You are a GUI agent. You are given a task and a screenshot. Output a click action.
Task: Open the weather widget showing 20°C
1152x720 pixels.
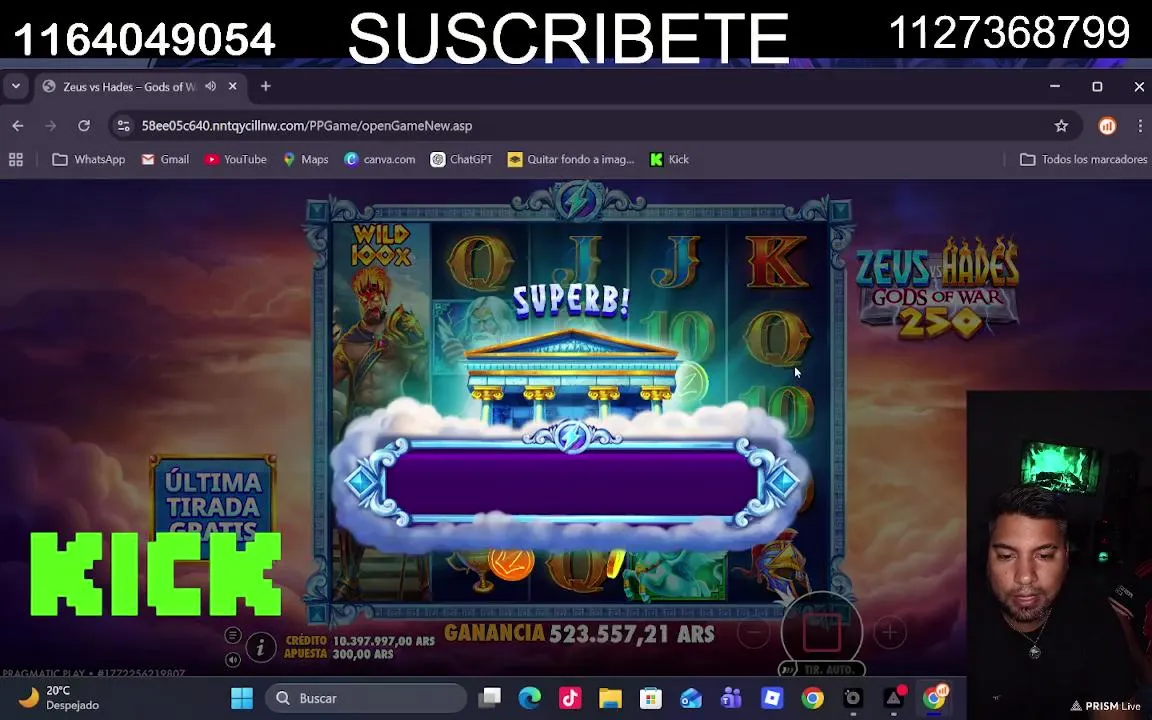(x=59, y=698)
